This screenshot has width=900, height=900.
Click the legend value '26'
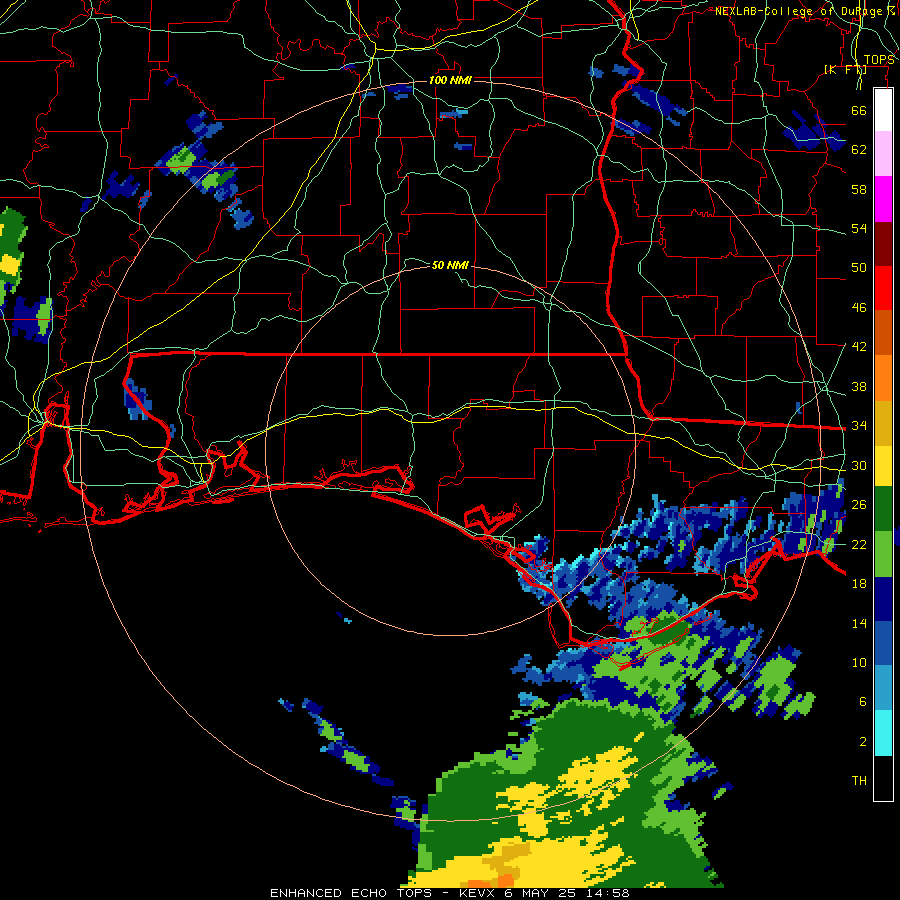tap(859, 505)
